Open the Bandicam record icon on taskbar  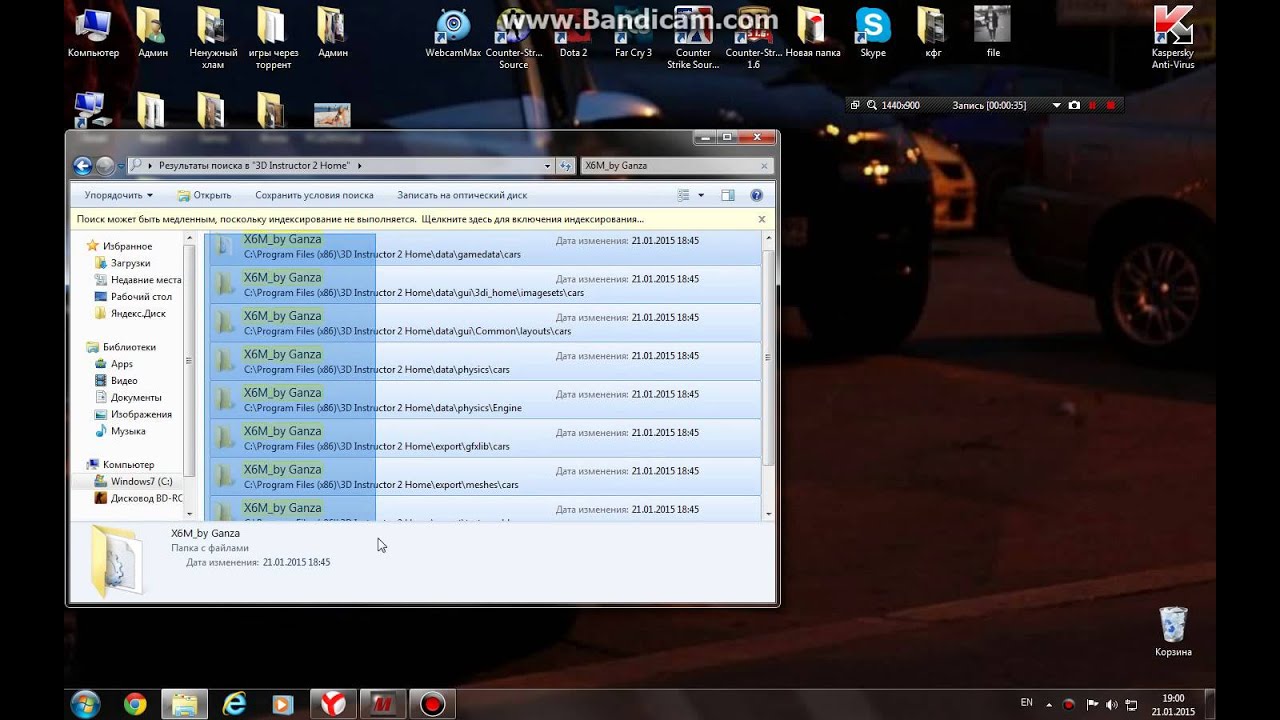tap(432, 705)
